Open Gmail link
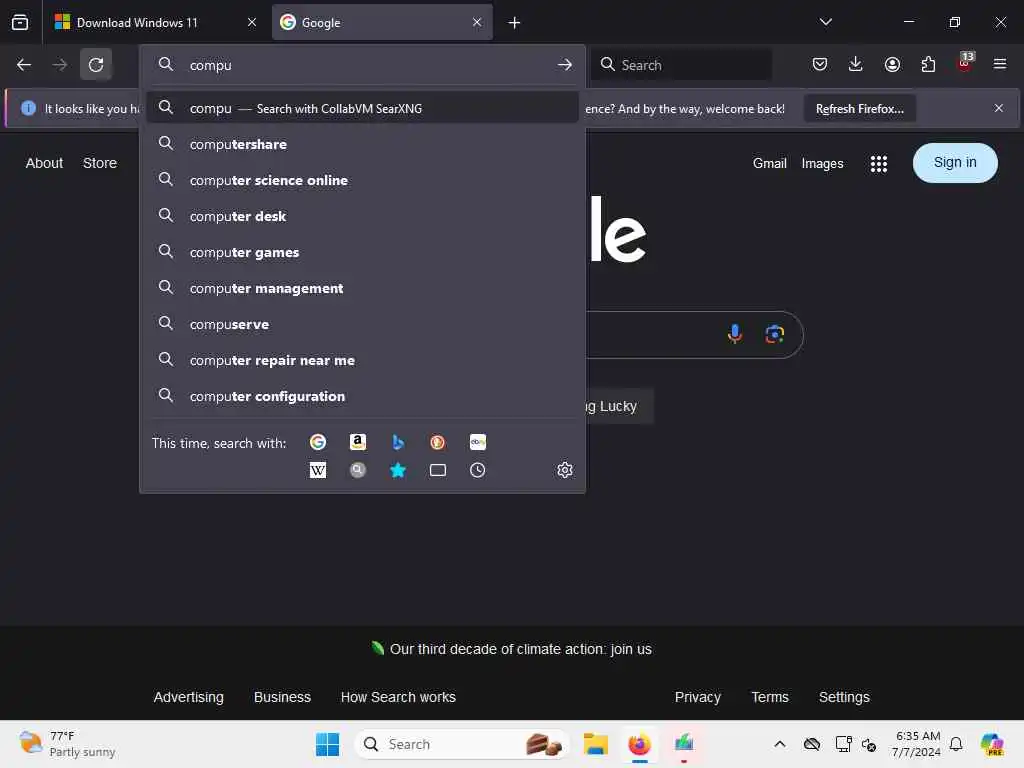 pos(769,163)
